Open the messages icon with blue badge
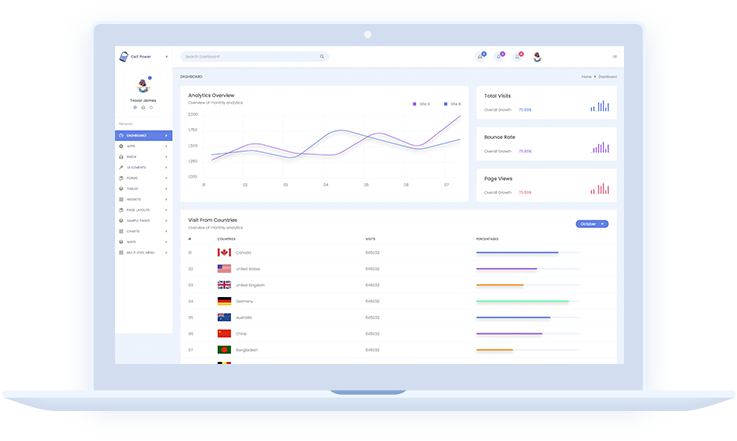737x441 pixels. tap(480, 56)
